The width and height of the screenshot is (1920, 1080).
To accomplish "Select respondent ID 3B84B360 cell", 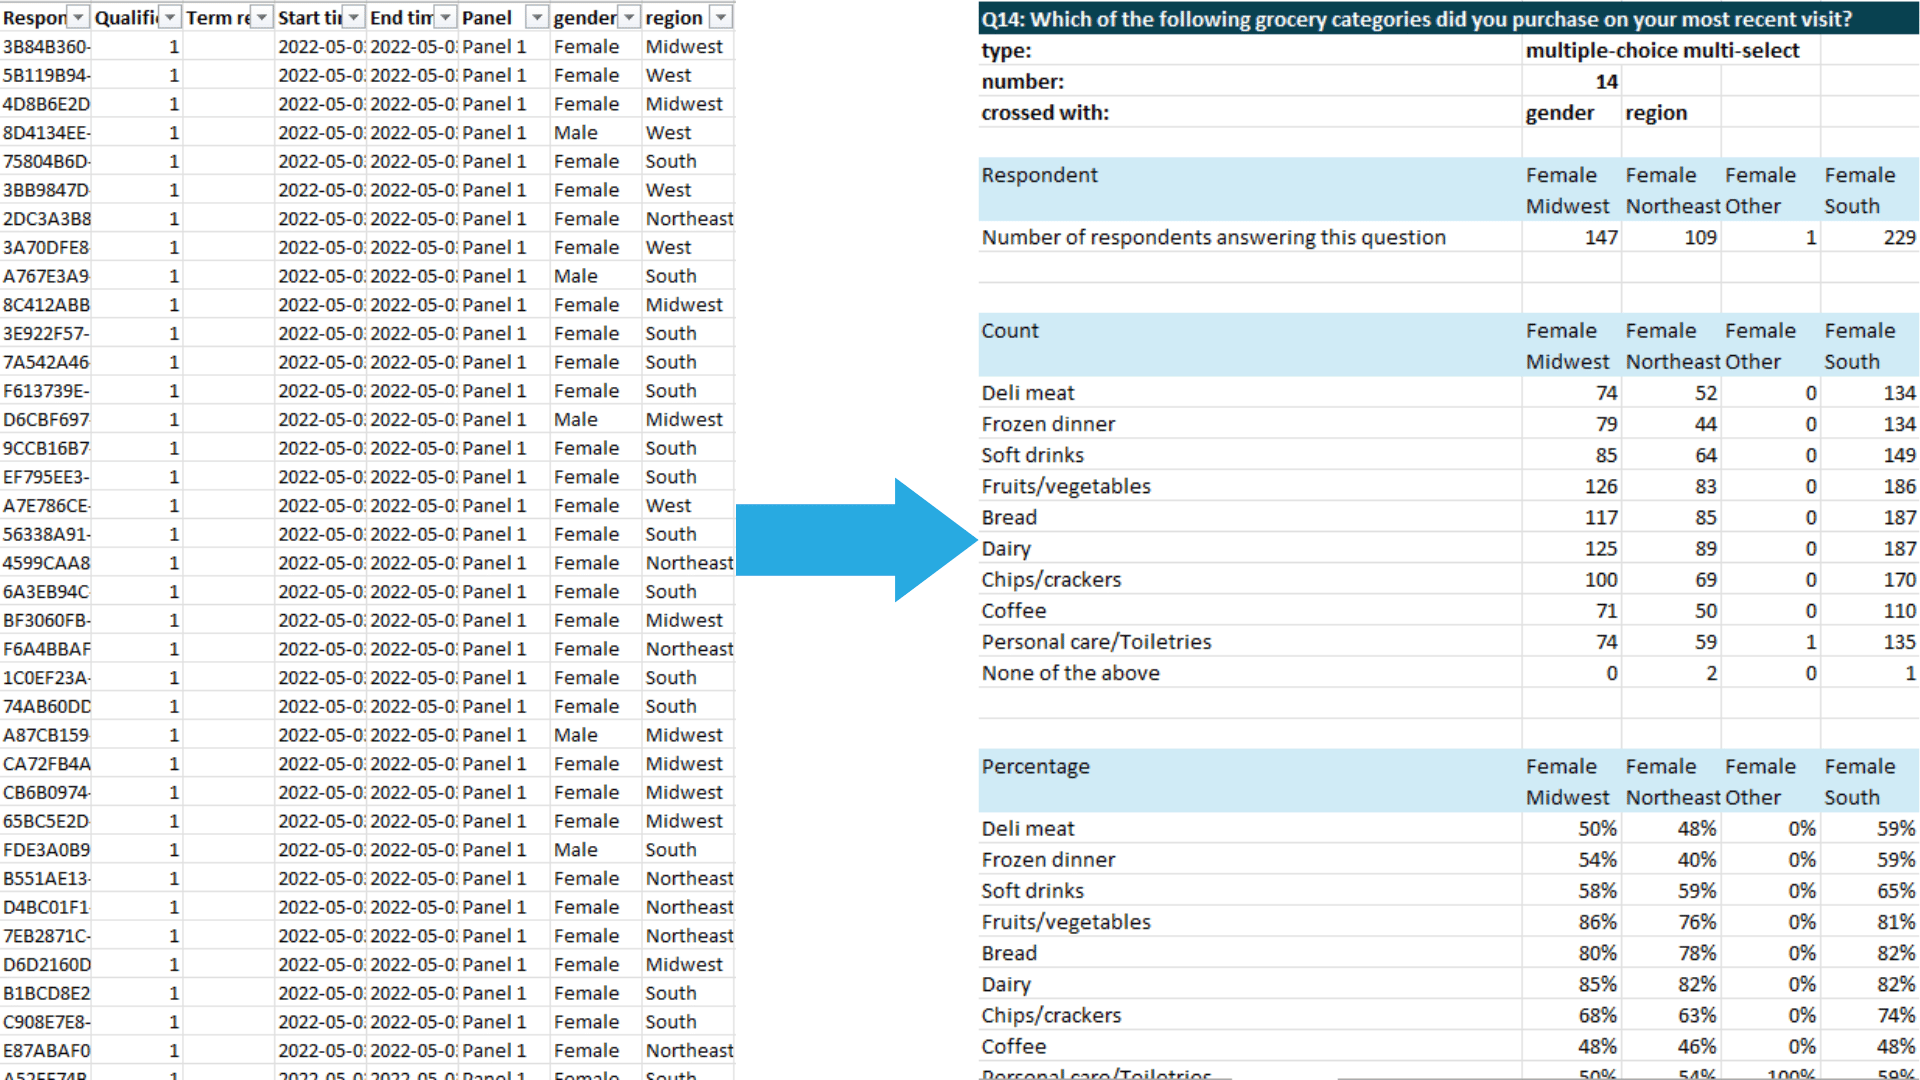I will pos(46,47).
